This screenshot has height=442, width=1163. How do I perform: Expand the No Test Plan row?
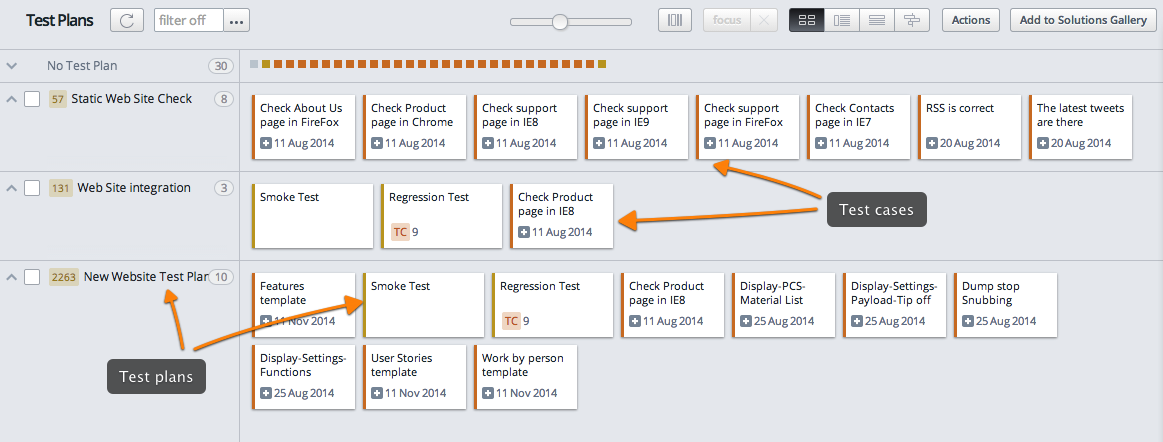pyautogui.click(x=11, y=66)
